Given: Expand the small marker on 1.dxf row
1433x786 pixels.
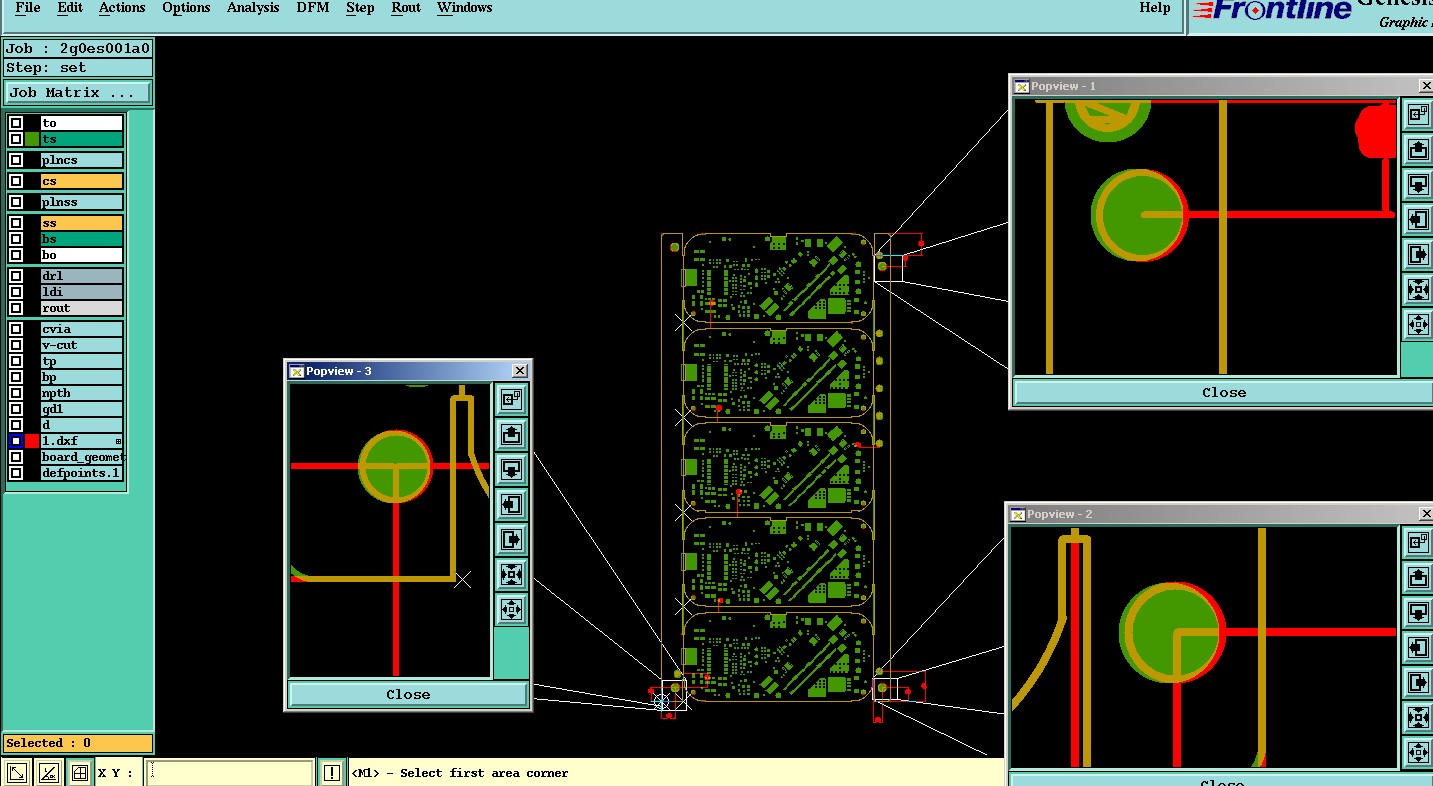Looking at the screenshot, I should [119, 441].
